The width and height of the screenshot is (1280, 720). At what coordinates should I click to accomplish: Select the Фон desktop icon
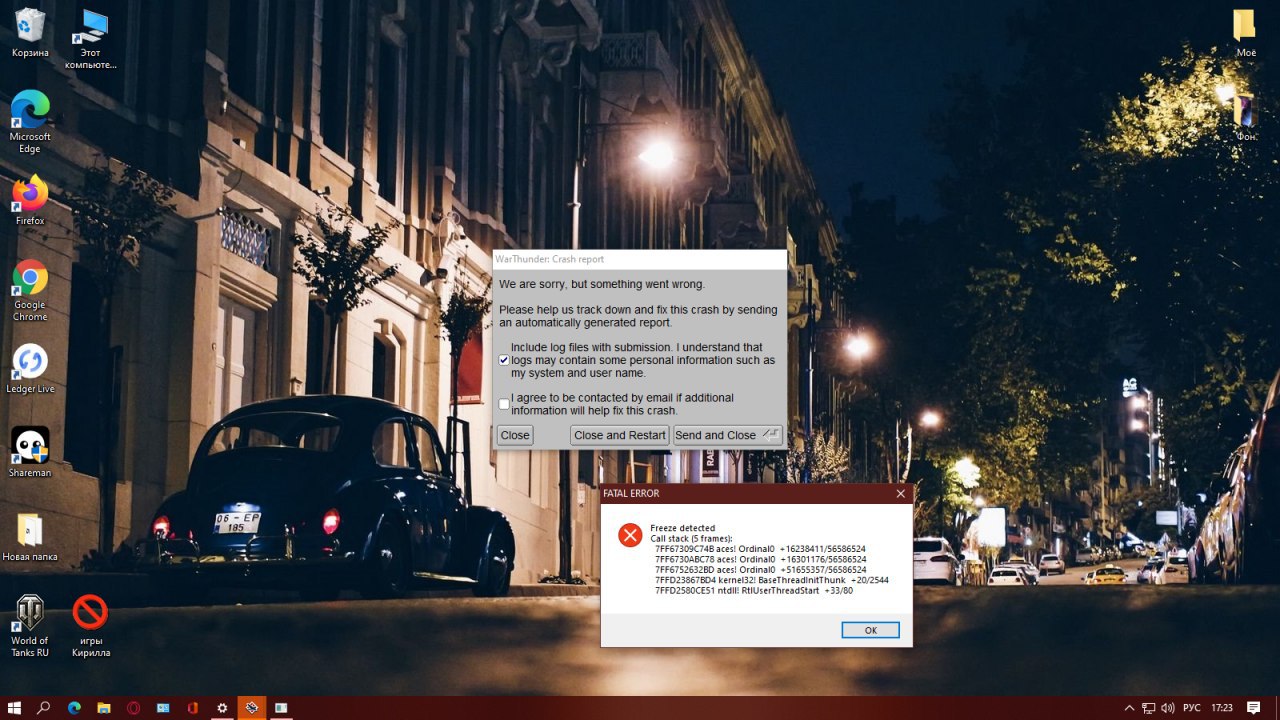(x=1245, y=116)
